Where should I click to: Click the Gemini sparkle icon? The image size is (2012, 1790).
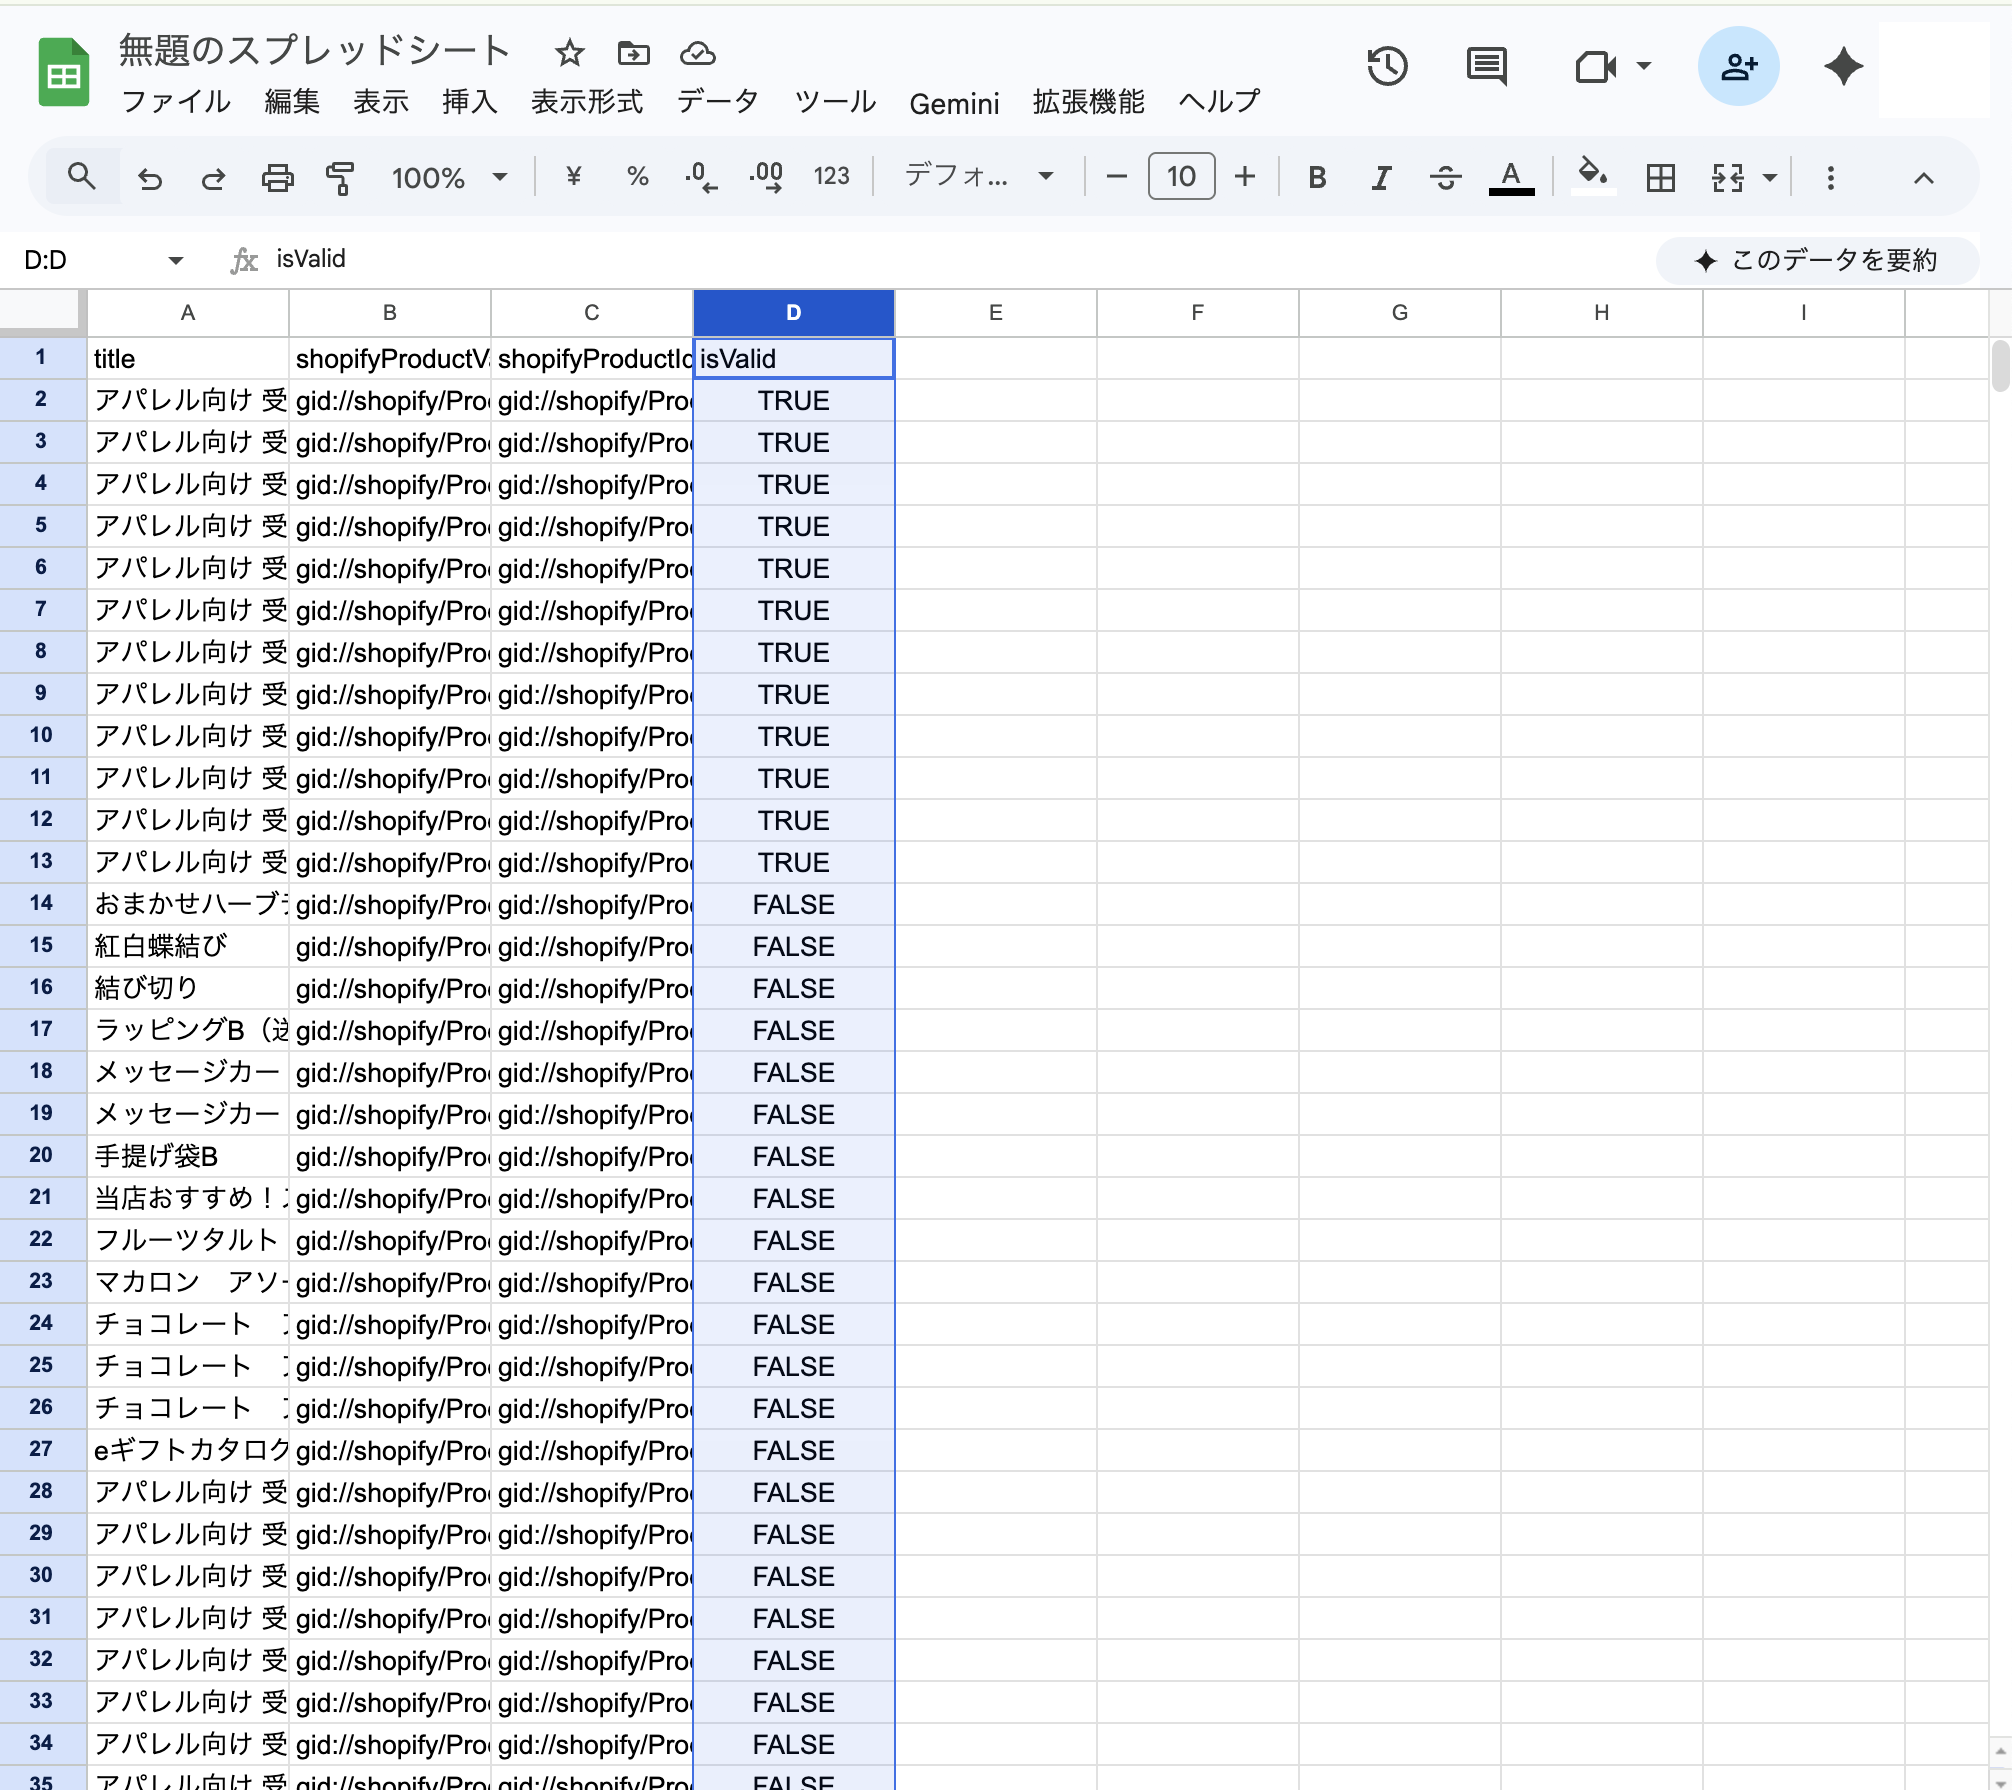coord(1843,67)
